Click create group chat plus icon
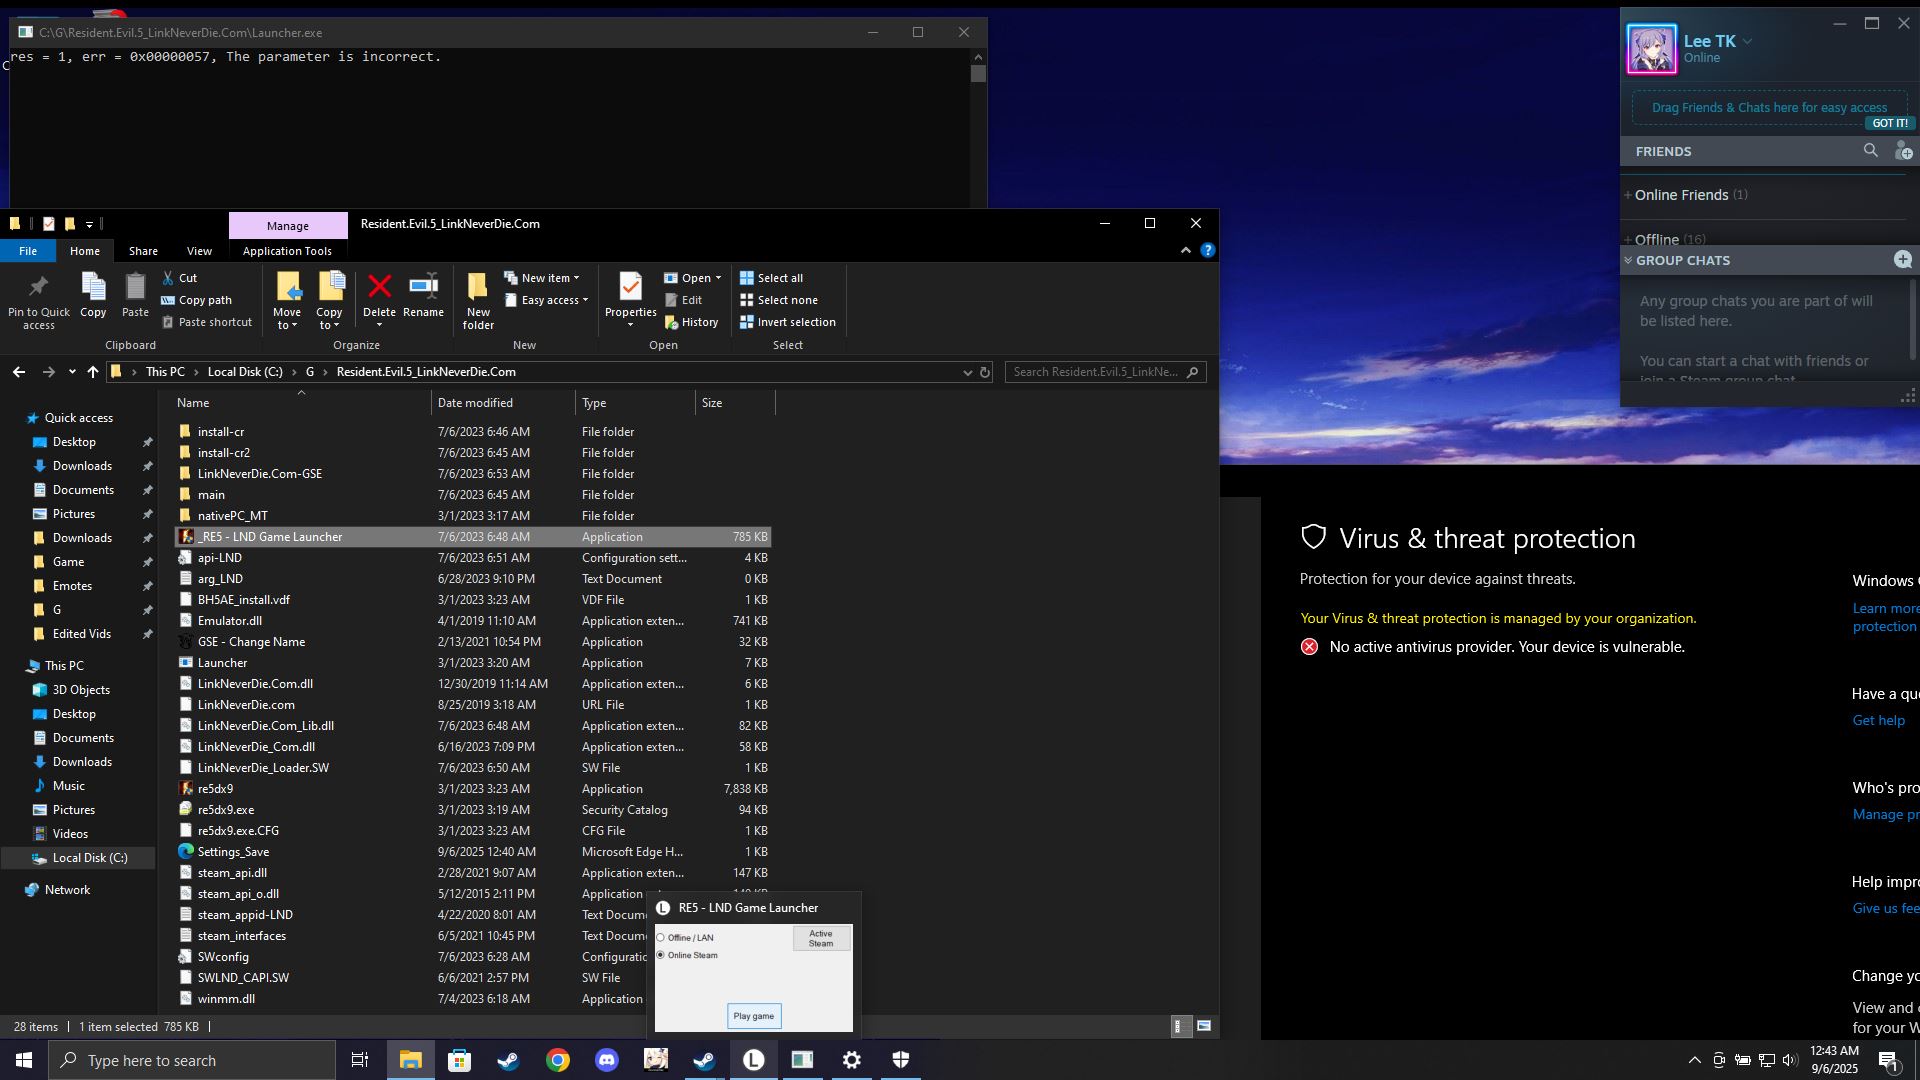The width and height of the screenshot is (1920, 1080). coord(1902,260)
